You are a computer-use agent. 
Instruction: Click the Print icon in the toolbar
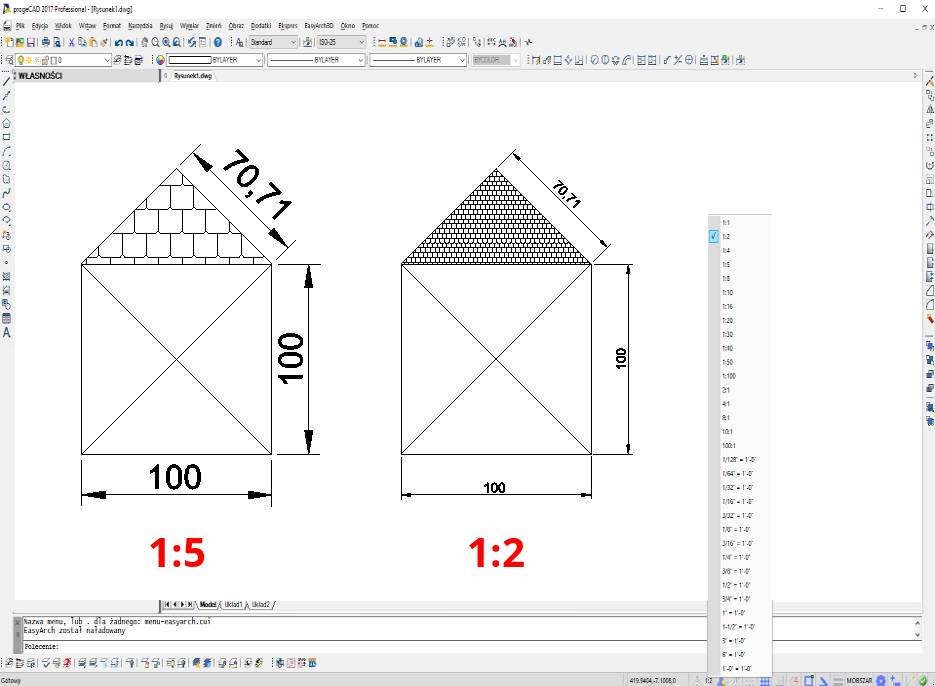45,43
